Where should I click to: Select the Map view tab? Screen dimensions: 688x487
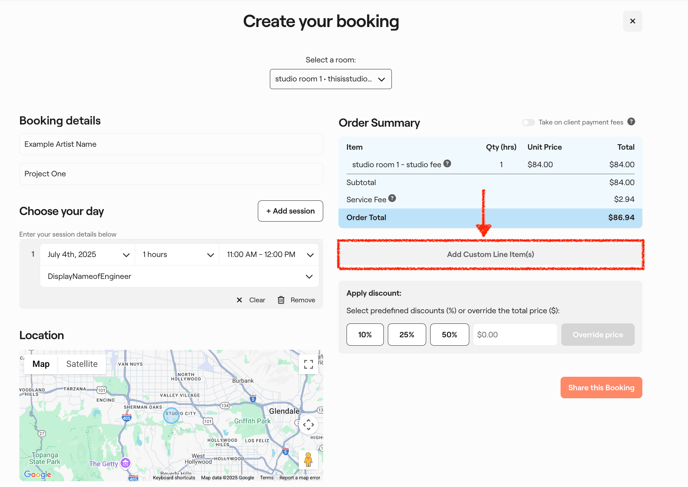click(41, 364)
